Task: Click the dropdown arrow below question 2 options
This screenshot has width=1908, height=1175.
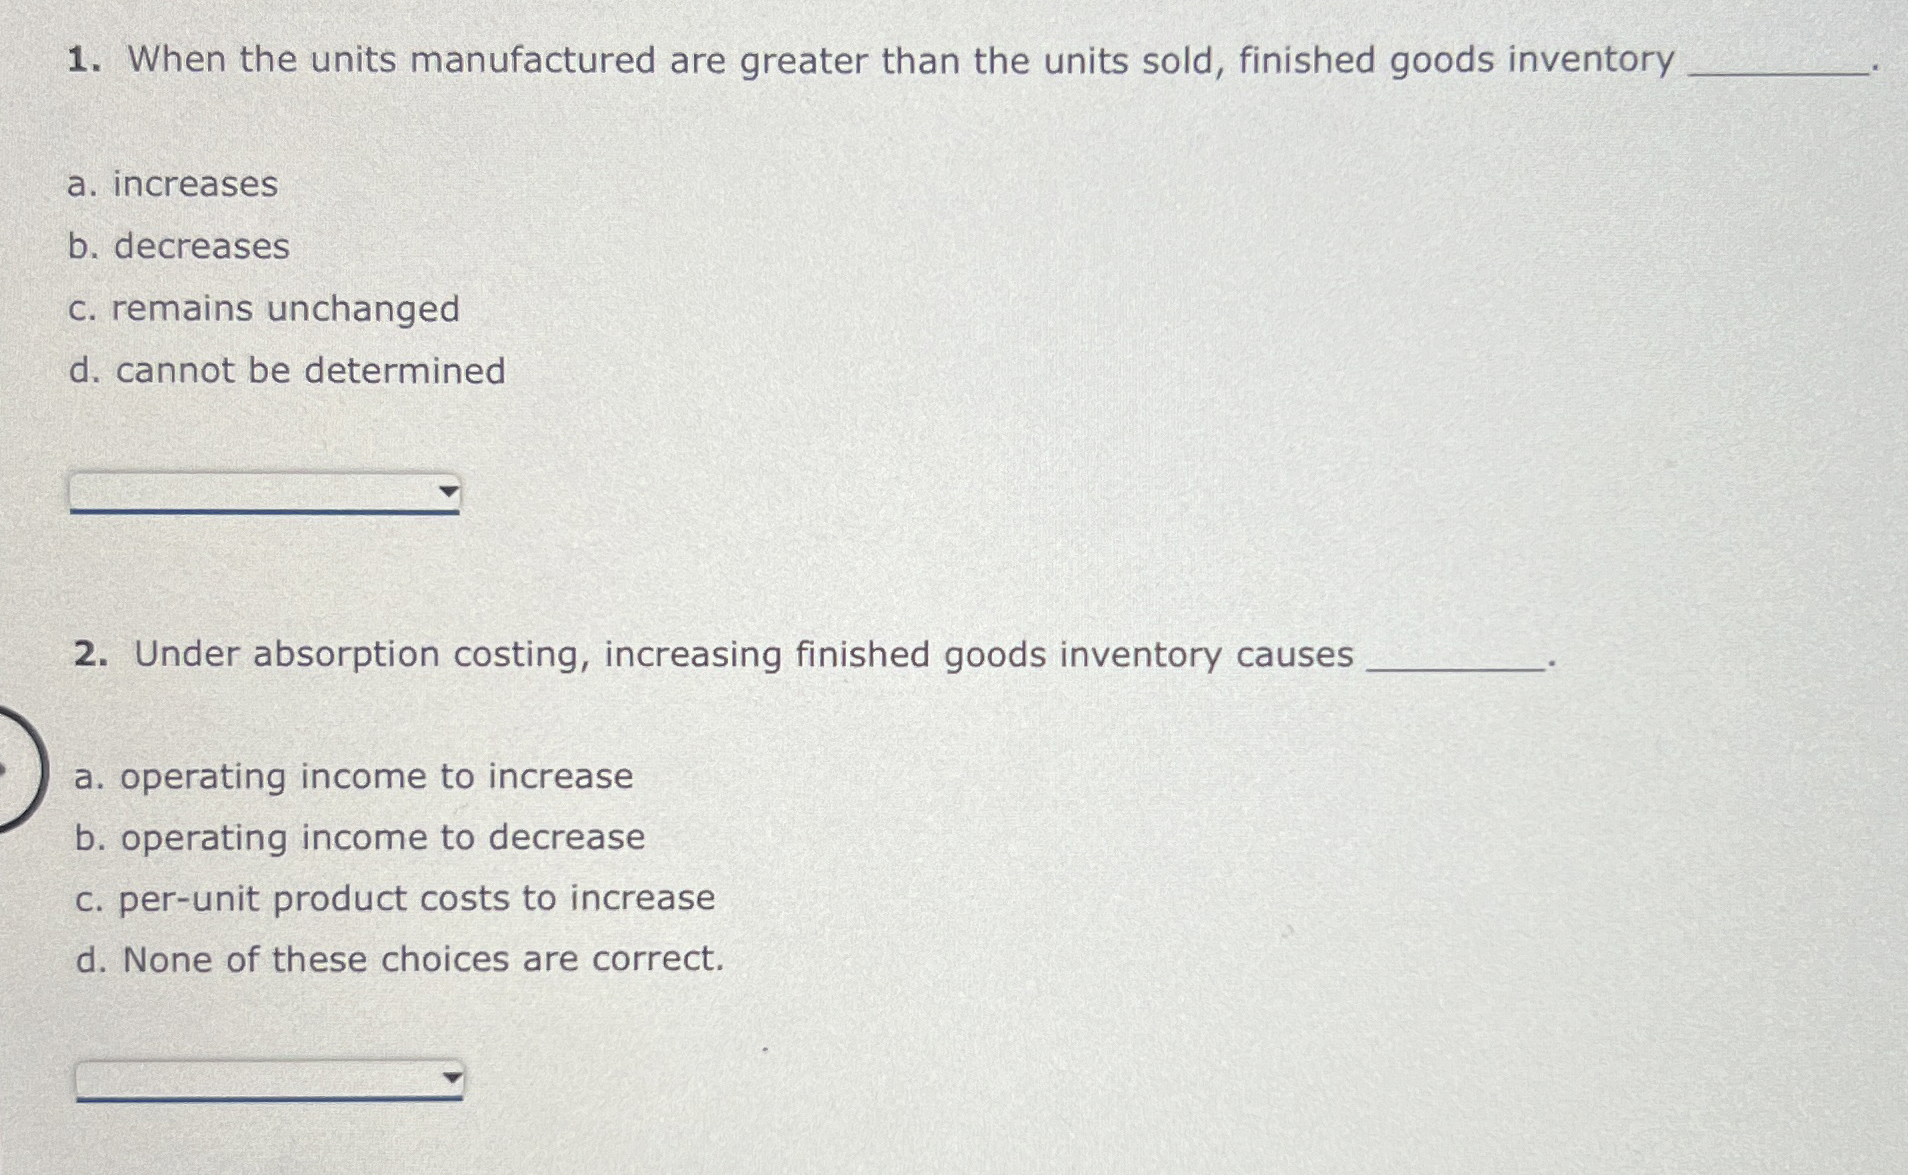Action: tap(452, 1077)
